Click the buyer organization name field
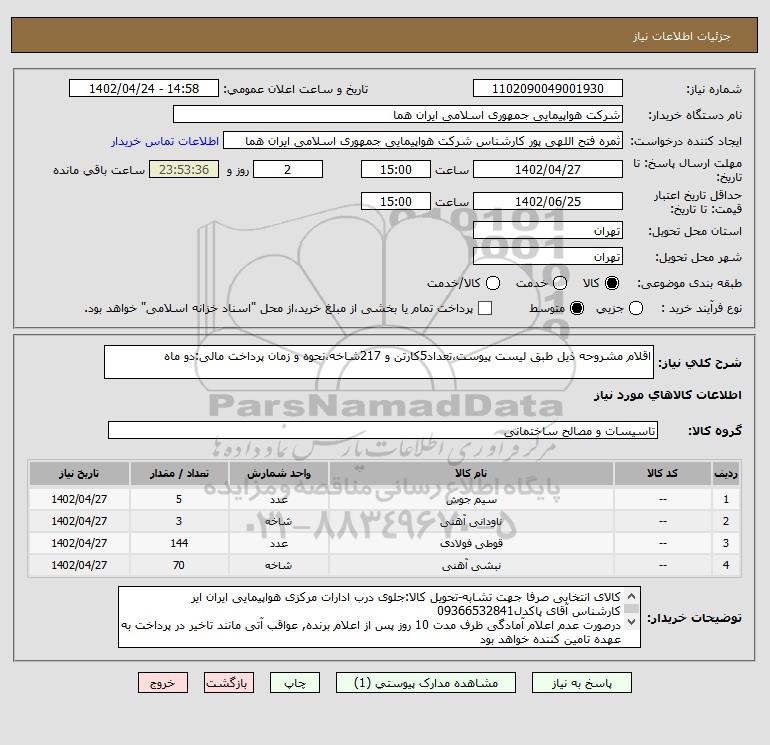This screenshot has width=770, height=745. click(398, 114)
